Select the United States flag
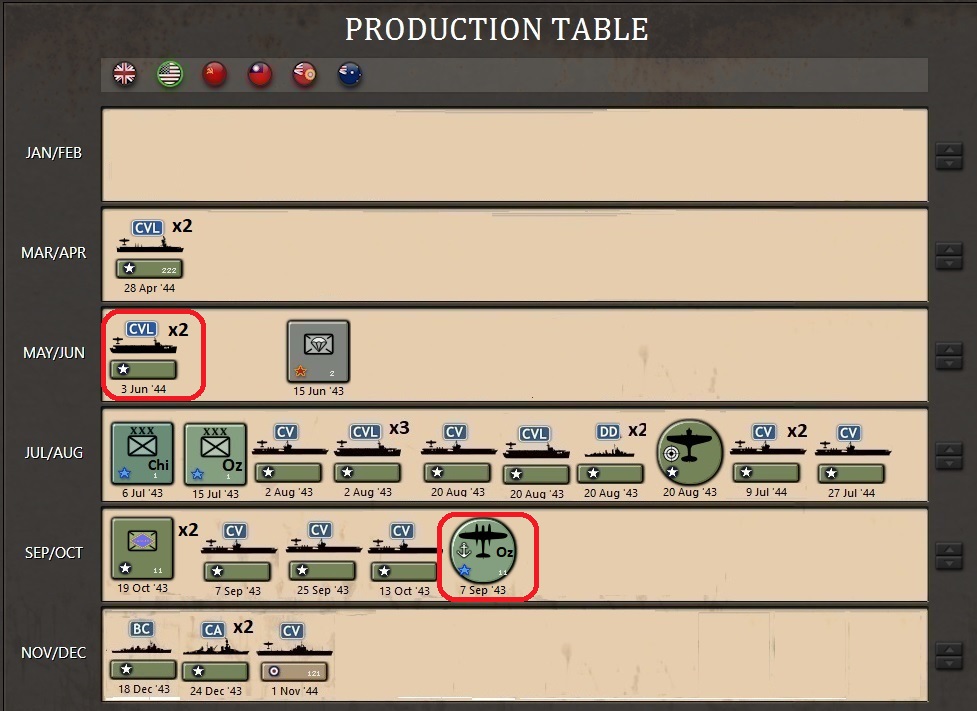This screenshot has height=711, width=977. click(x=169, y=74)
